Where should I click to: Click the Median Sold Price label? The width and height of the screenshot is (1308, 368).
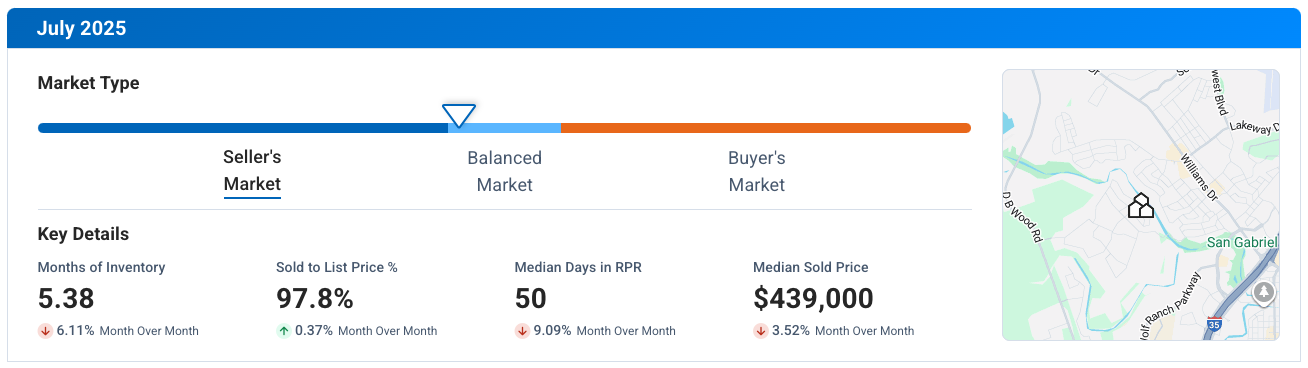[811, 267]
